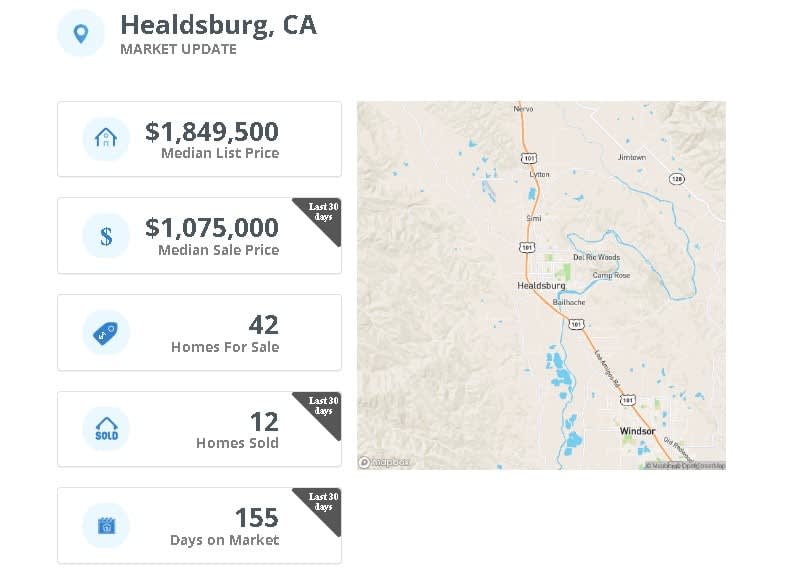Click the Last 30 days ribbon on Homes Sold
Screen dimensions: 789x581
click(x=321, y=412)
